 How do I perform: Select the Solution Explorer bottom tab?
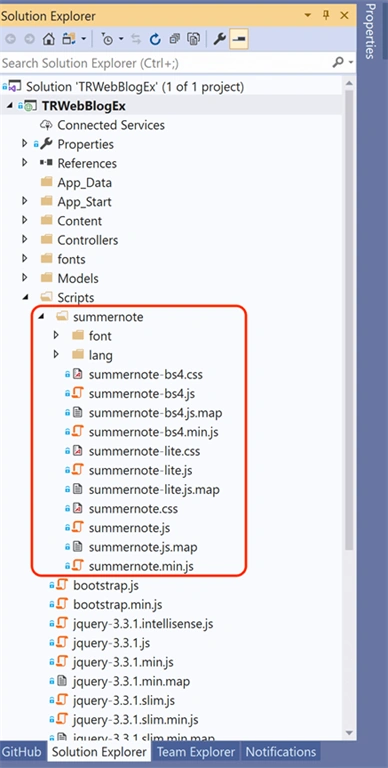[99, 751]
